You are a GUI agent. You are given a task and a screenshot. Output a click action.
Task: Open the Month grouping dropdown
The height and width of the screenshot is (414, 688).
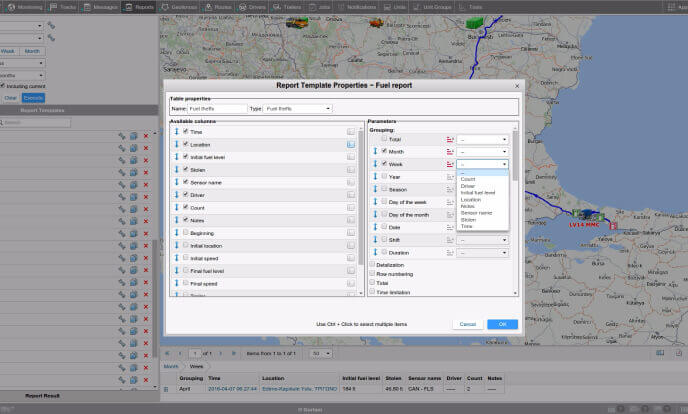click(484, 151)
